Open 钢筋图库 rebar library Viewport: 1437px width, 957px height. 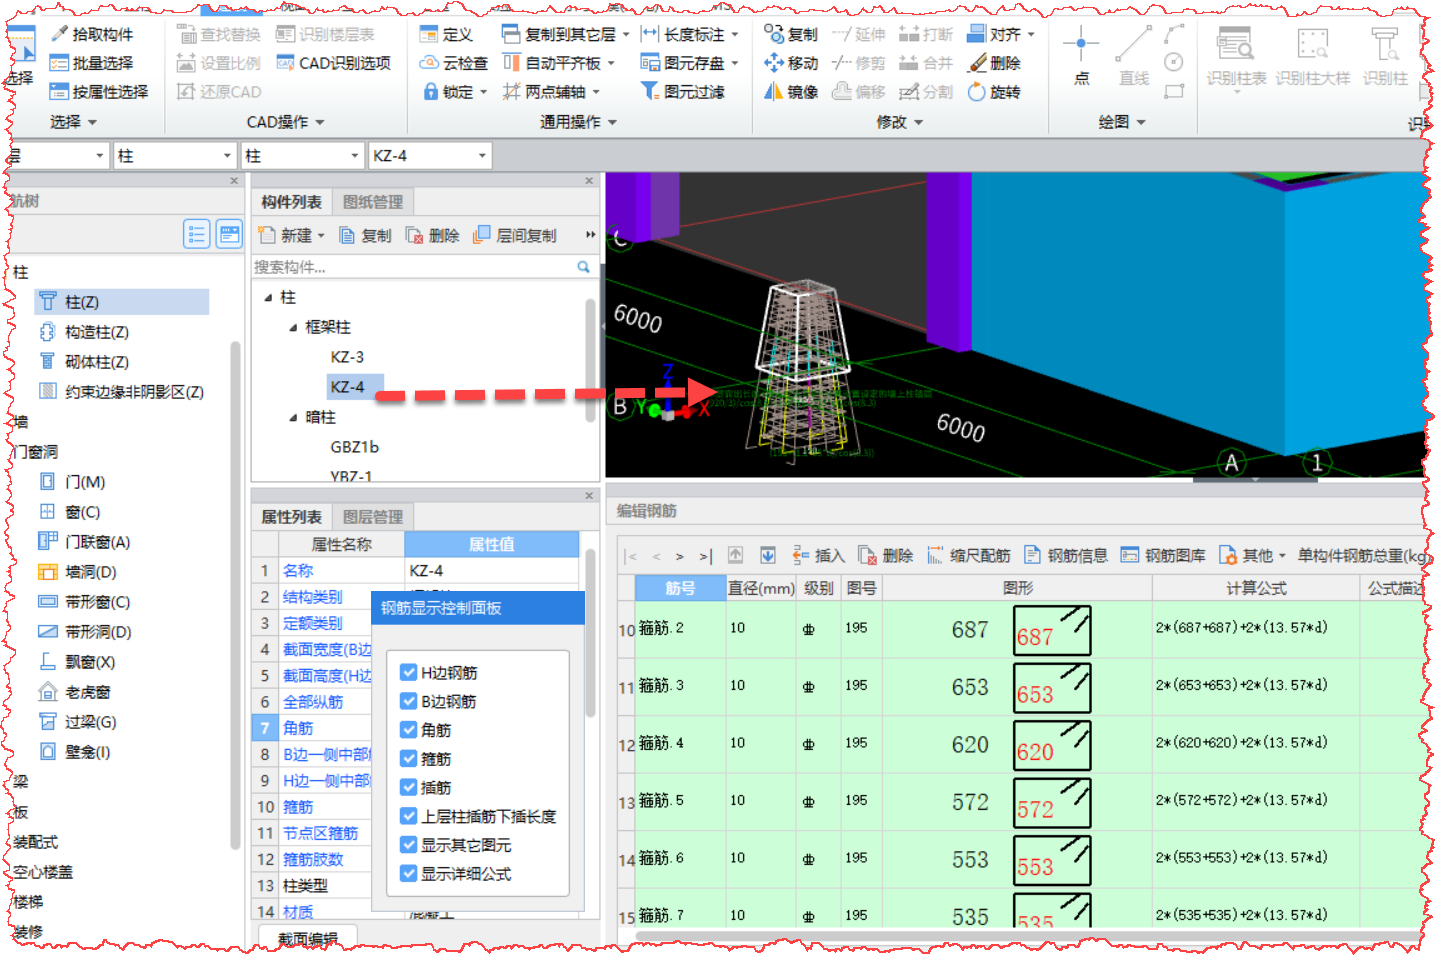pos(1163,556)
